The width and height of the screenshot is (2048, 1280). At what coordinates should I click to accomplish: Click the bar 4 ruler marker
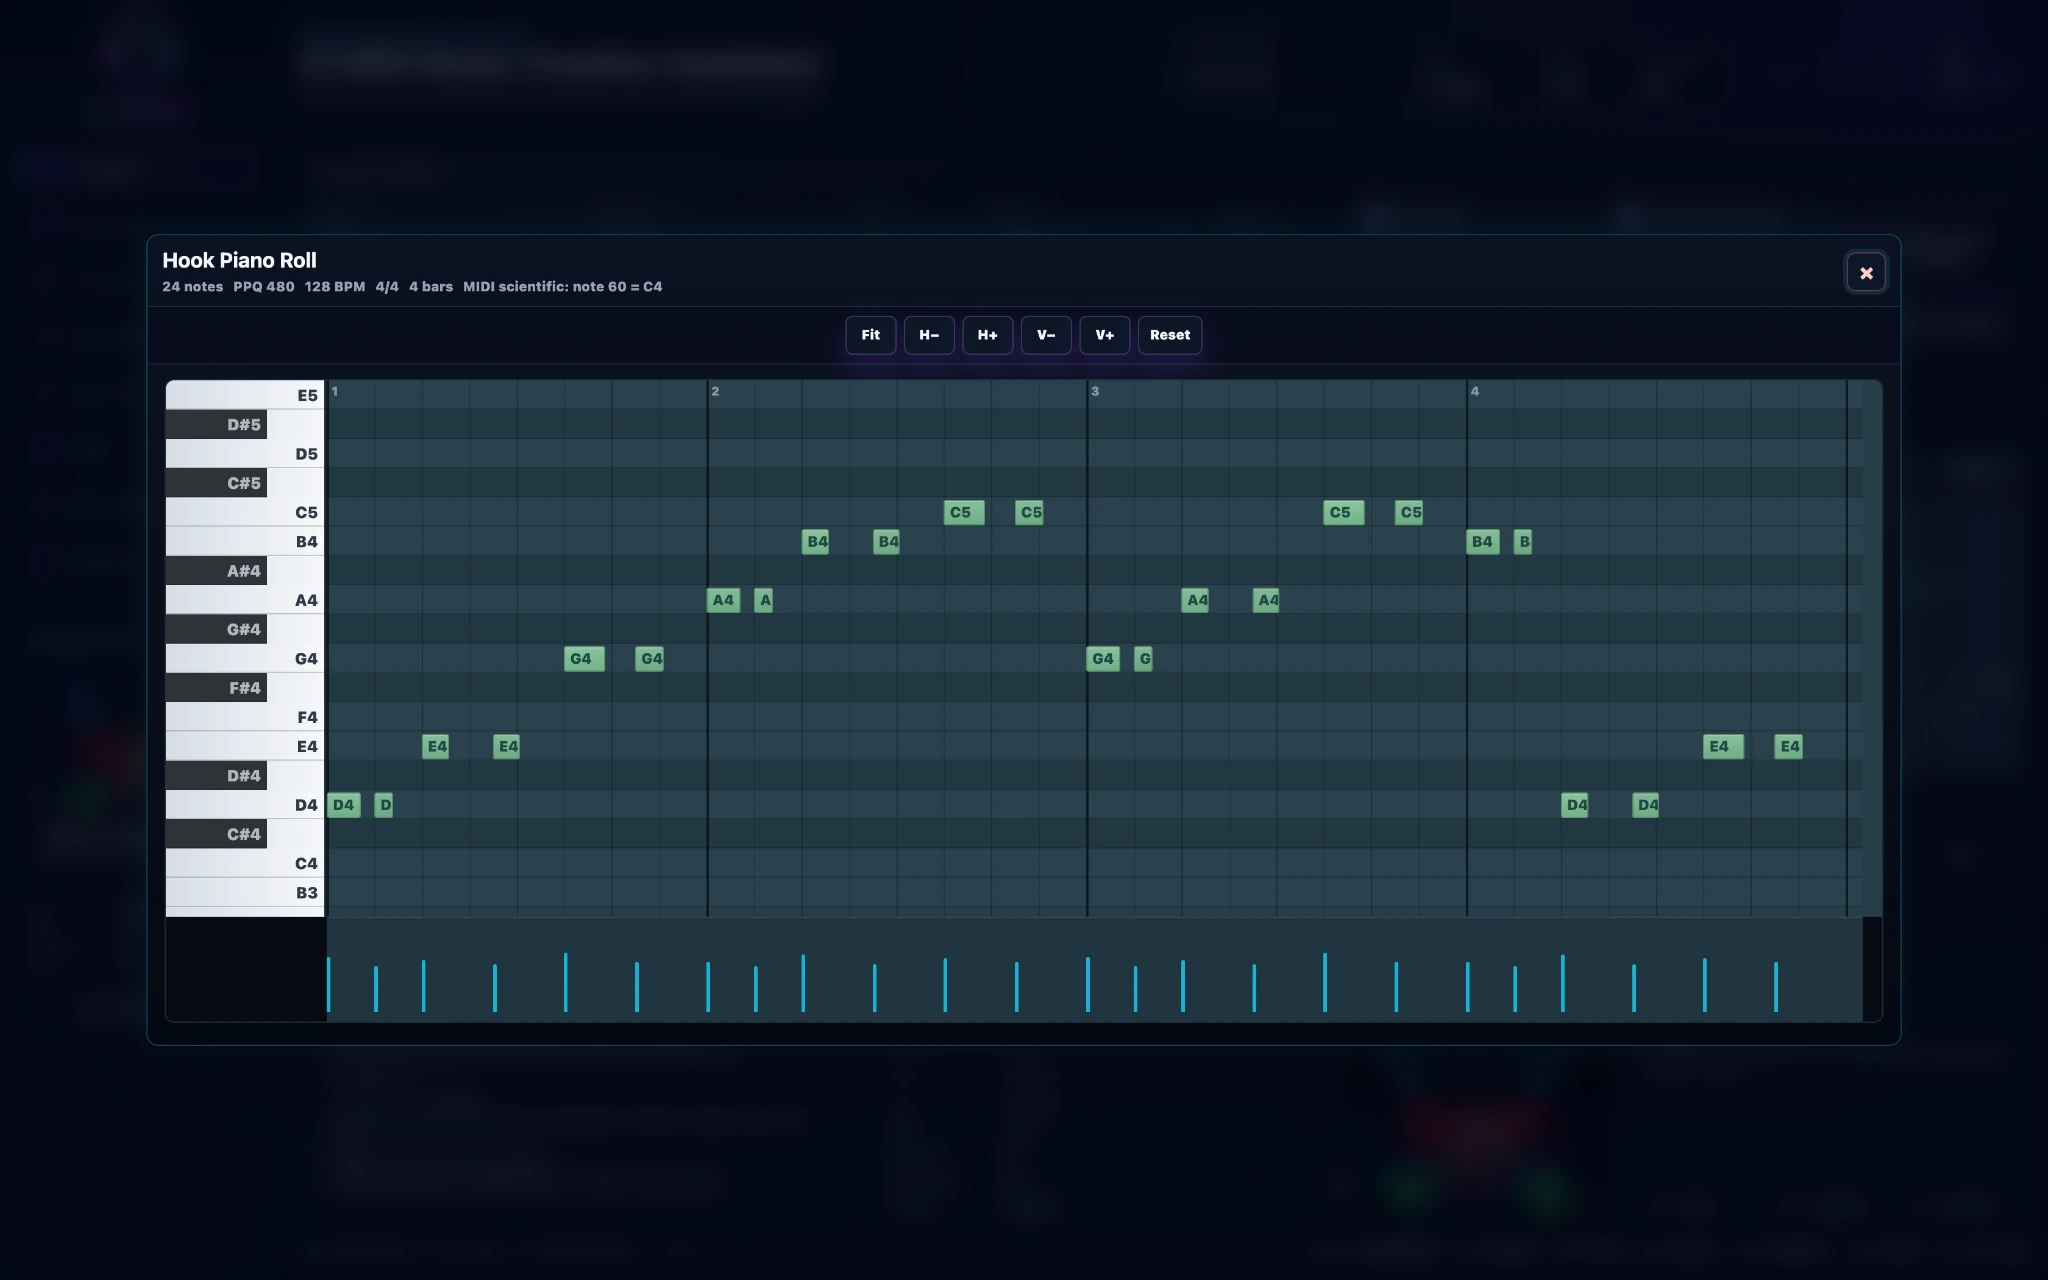pos(1475,391)
